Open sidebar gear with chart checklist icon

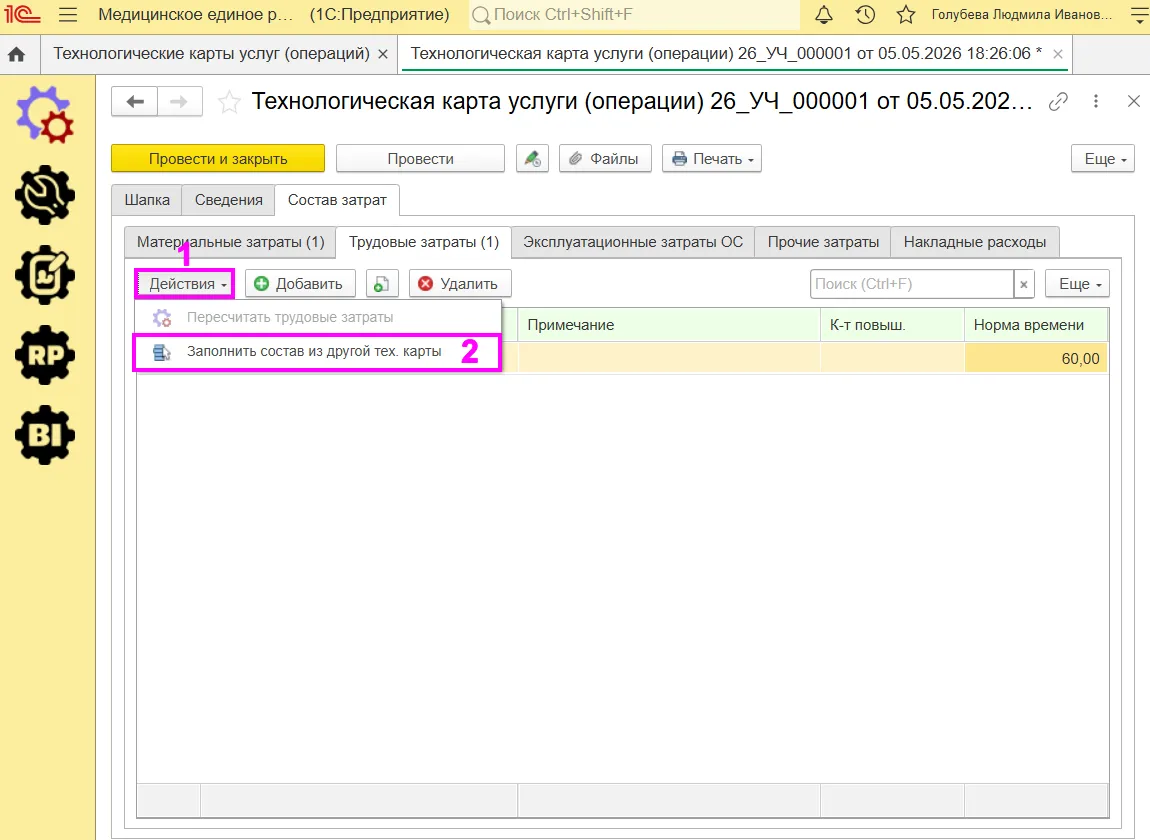coord(45,275)
